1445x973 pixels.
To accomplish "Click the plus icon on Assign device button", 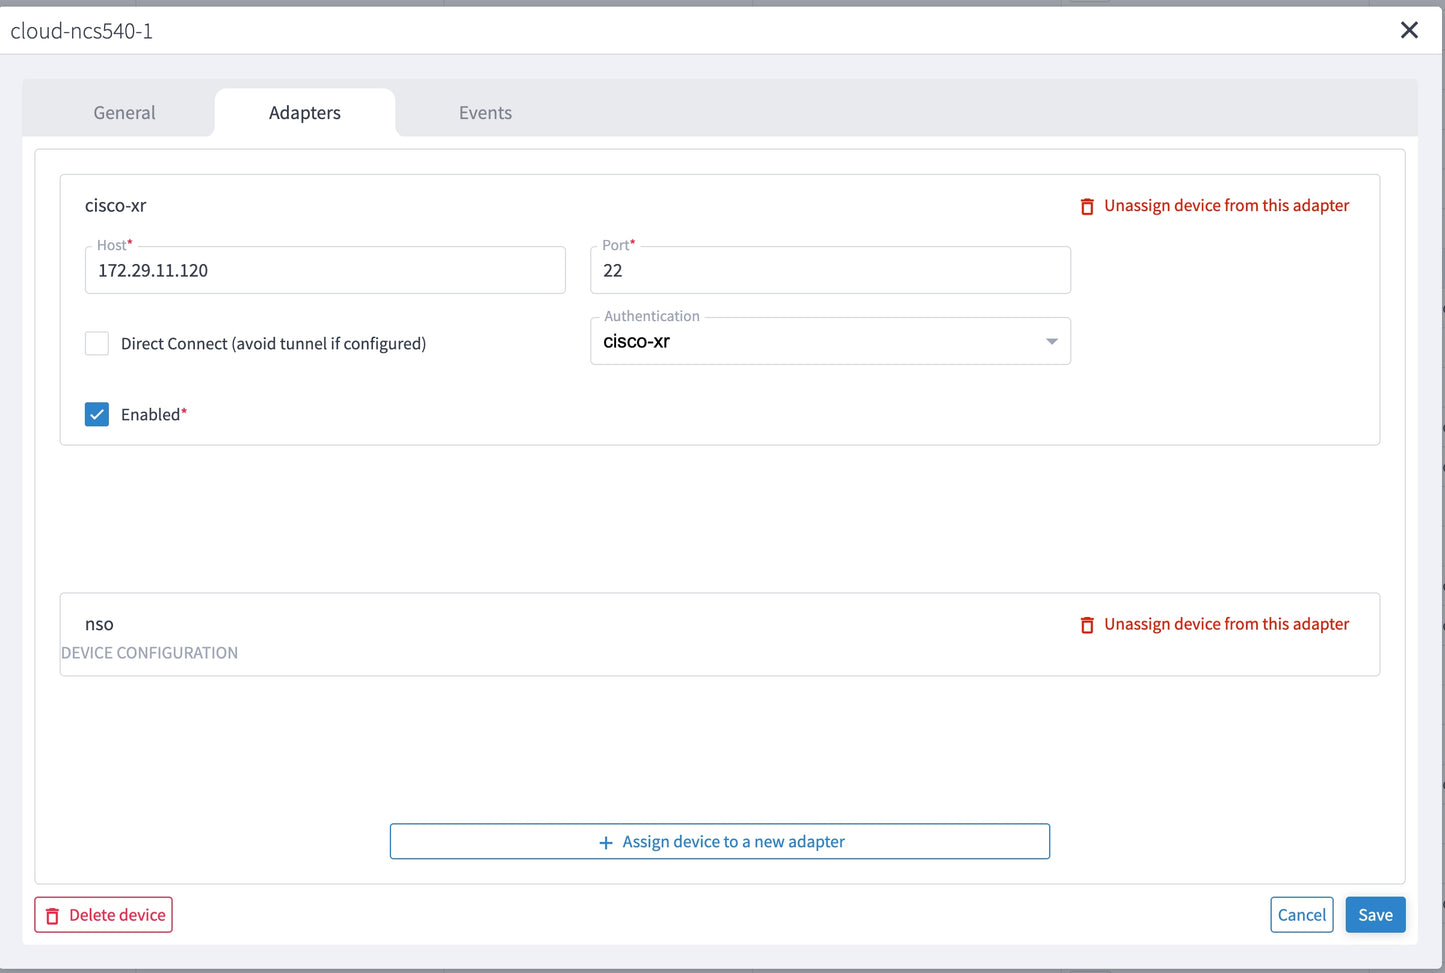I will tap(604, 841).
